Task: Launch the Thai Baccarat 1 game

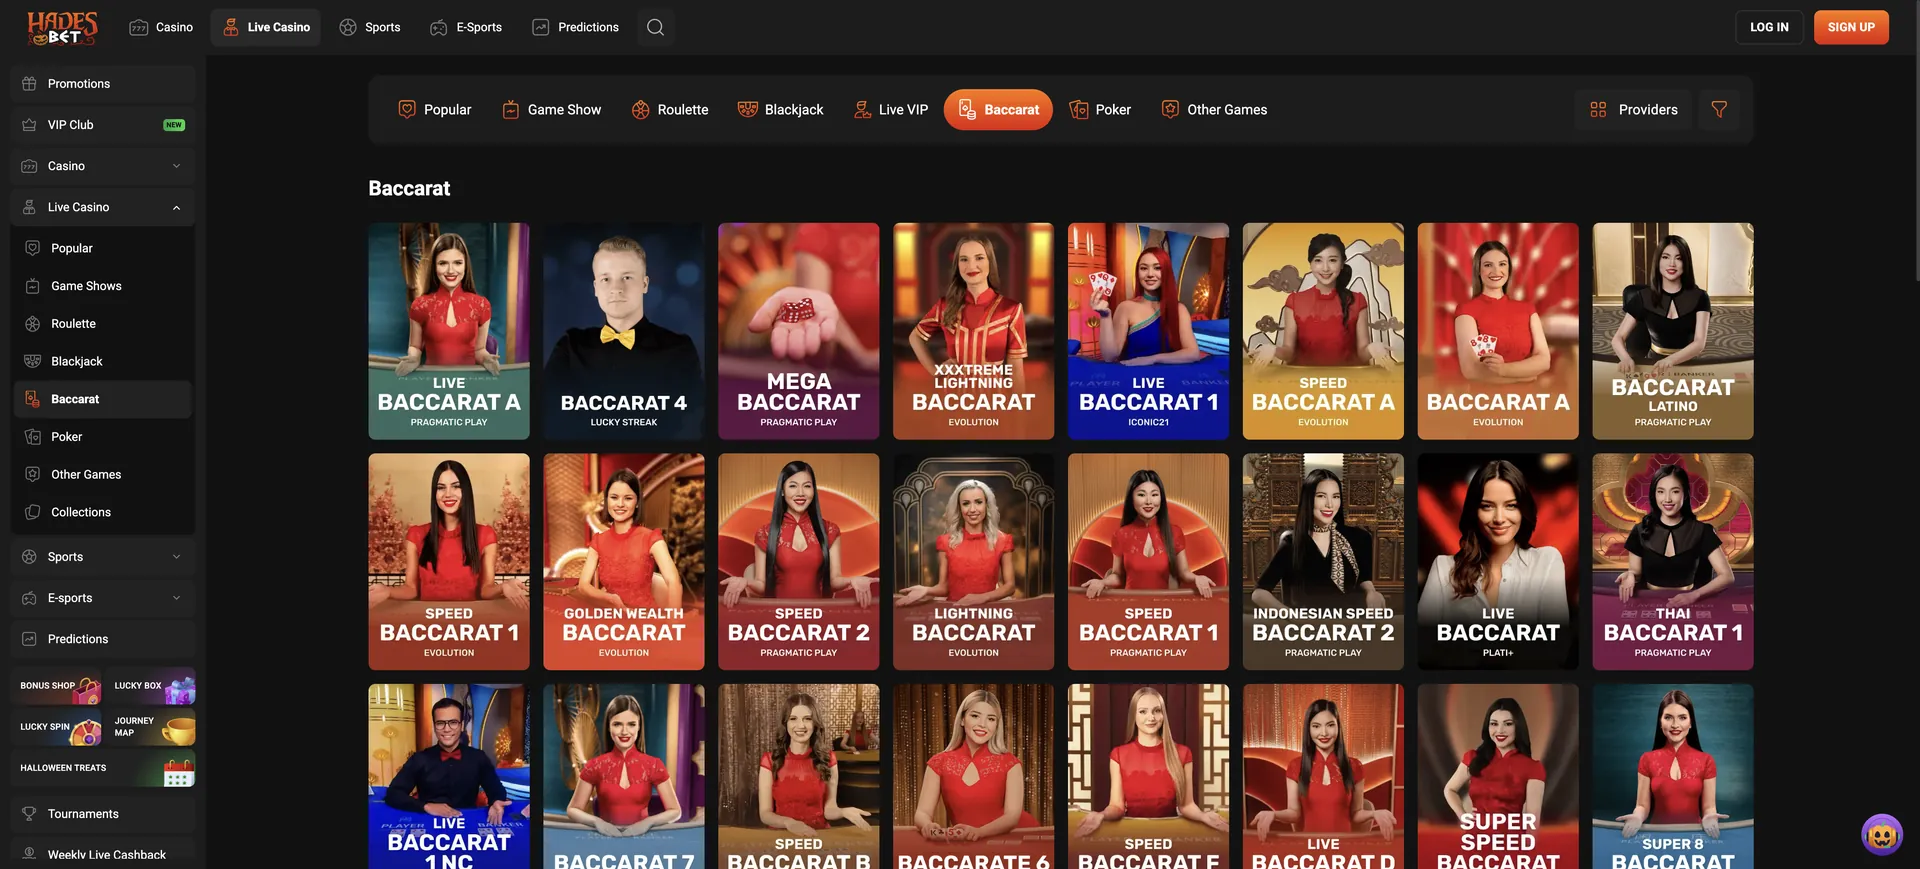Action: pyautogui.click(x=1673, y=562)
